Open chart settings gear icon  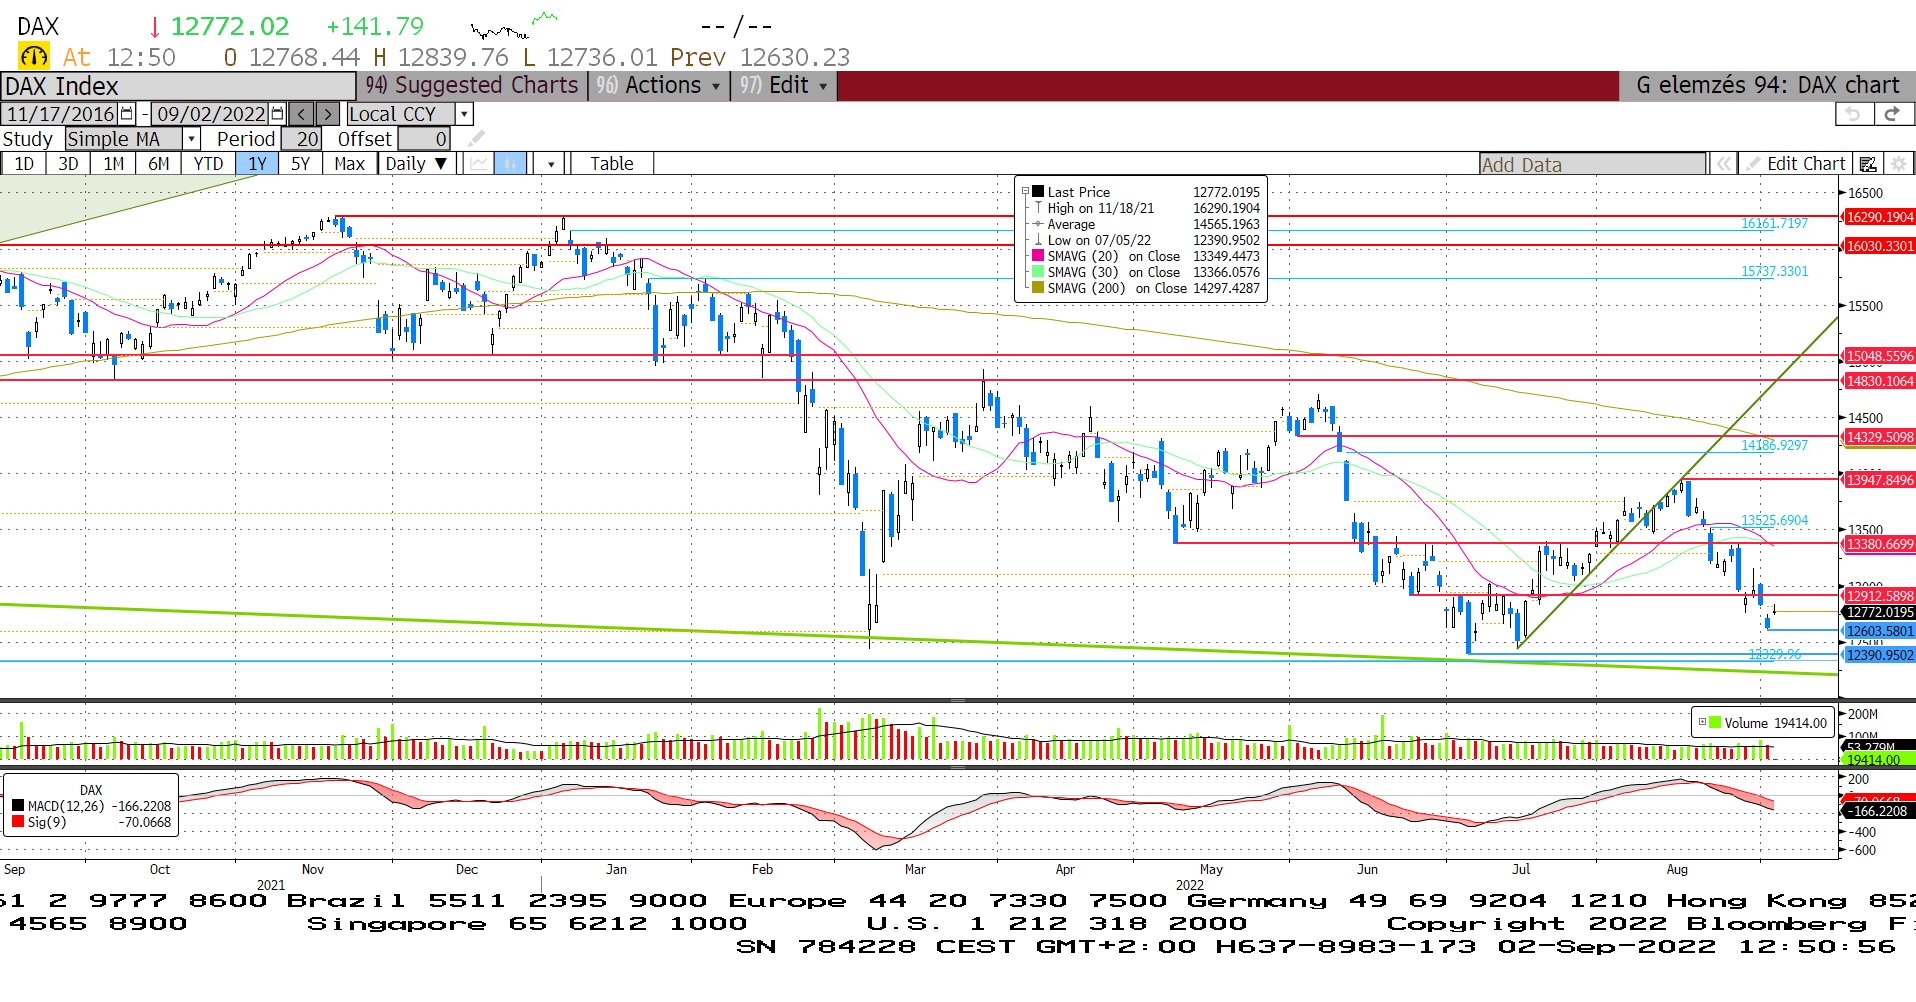click(1899, 164)
